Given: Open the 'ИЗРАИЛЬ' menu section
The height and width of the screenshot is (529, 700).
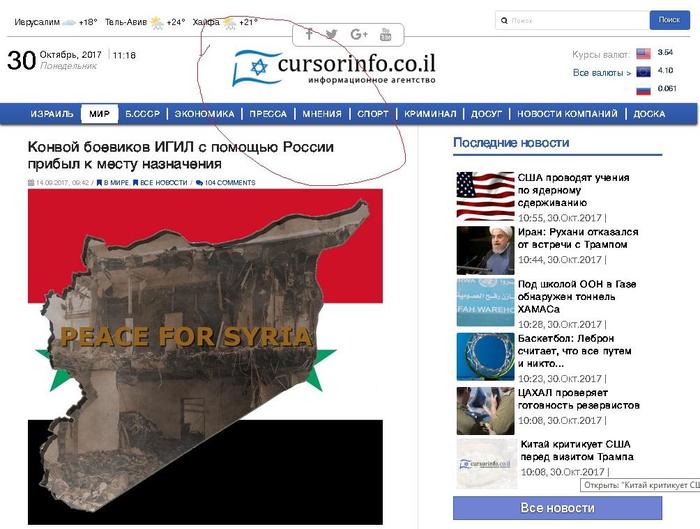Looking at the screenshot, I should coord(52,114).
